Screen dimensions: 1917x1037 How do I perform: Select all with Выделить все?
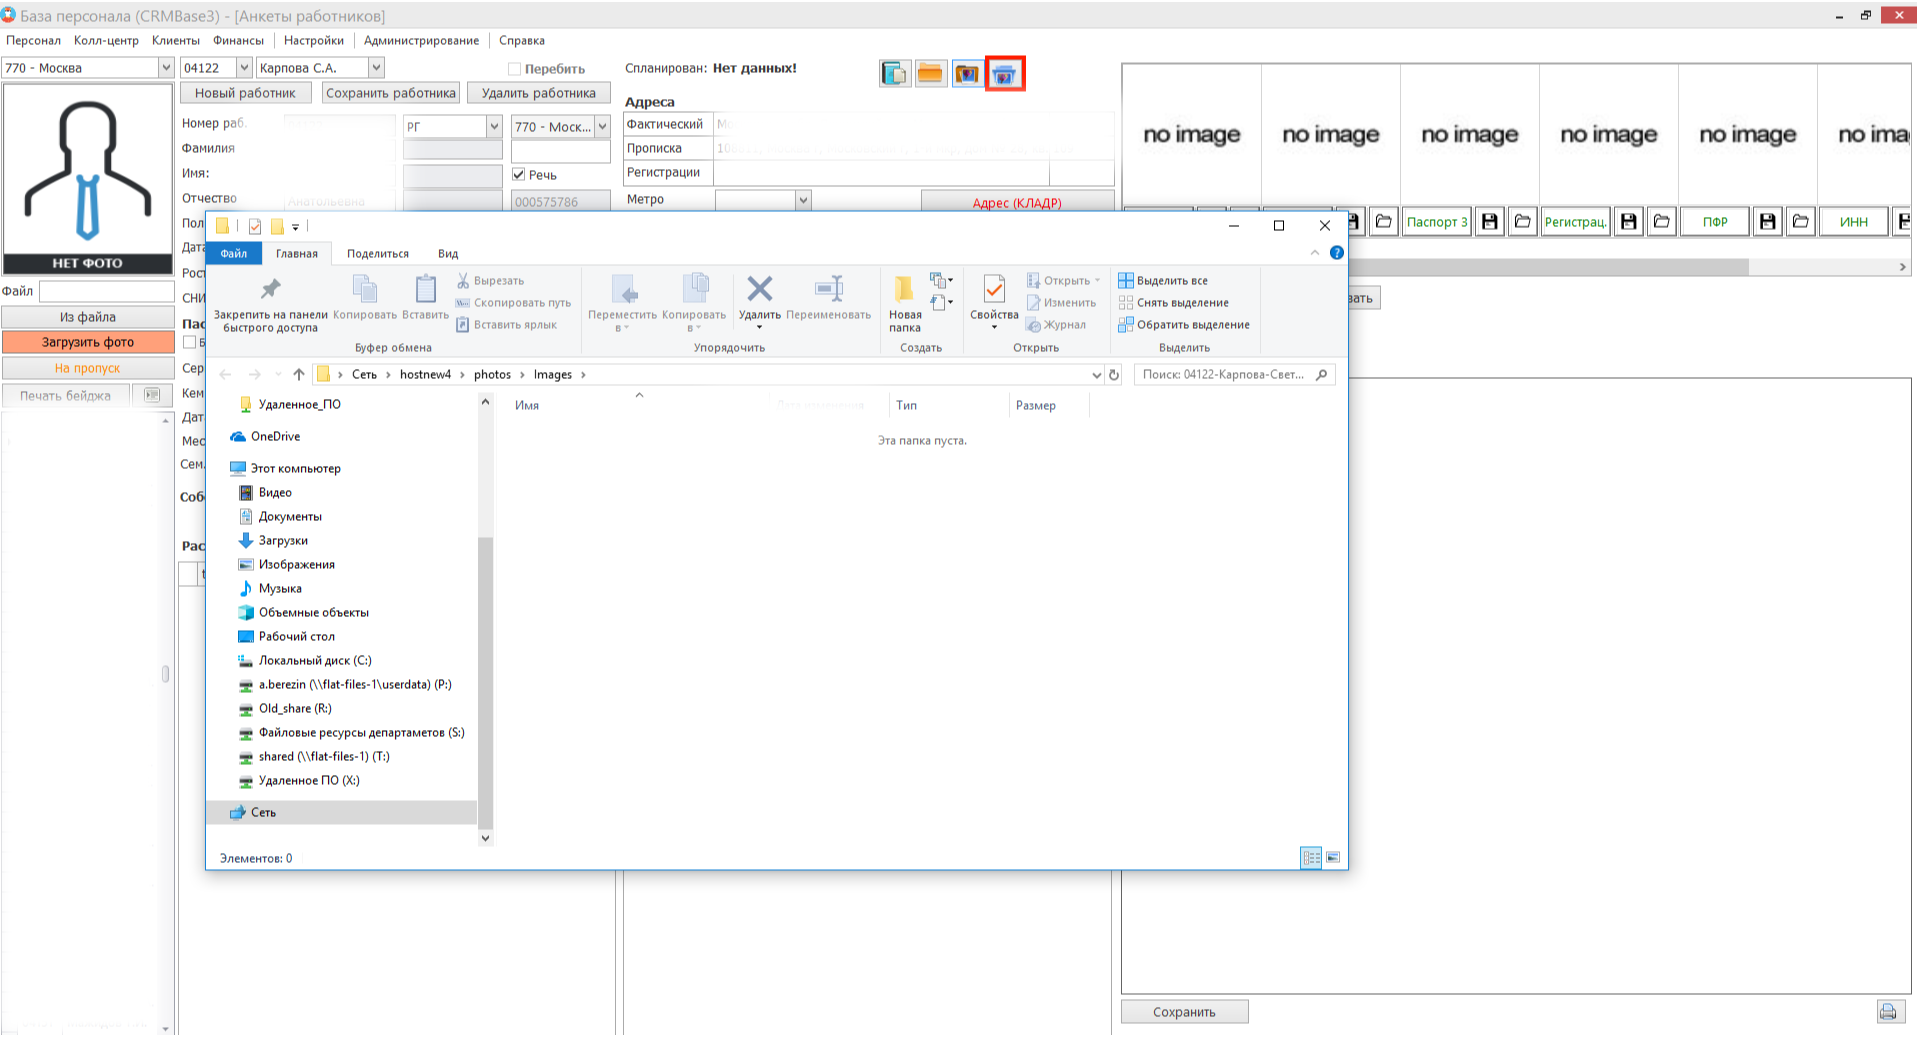pyautogui.click(x=1163, y=281)
